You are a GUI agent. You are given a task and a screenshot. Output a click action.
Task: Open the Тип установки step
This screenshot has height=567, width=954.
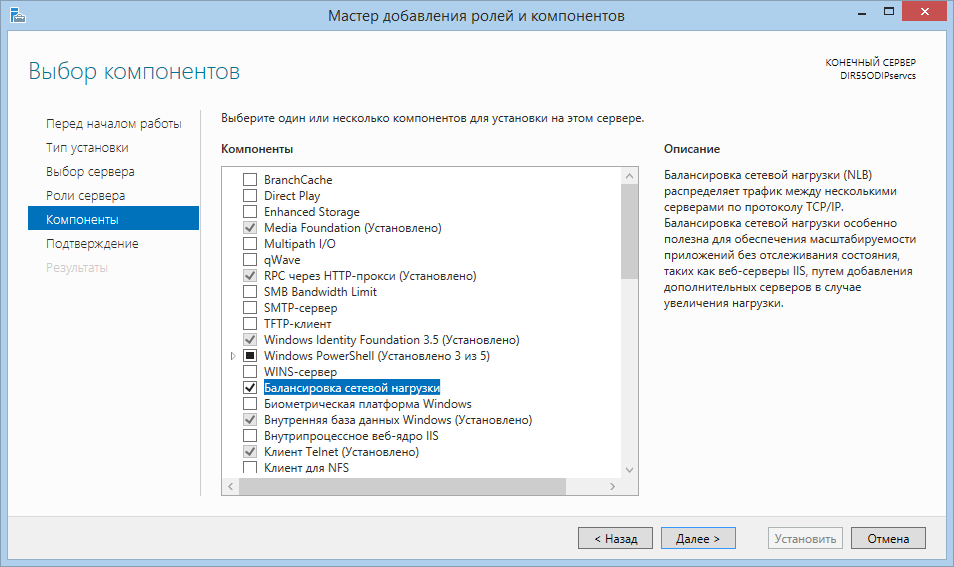(87, 147)
